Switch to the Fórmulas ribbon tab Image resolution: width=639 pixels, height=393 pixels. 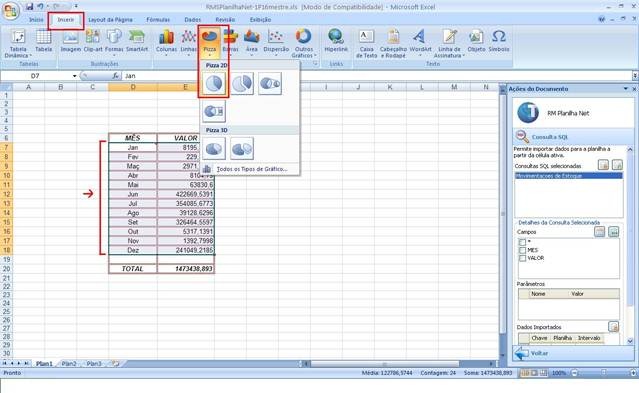click(158, 20)
